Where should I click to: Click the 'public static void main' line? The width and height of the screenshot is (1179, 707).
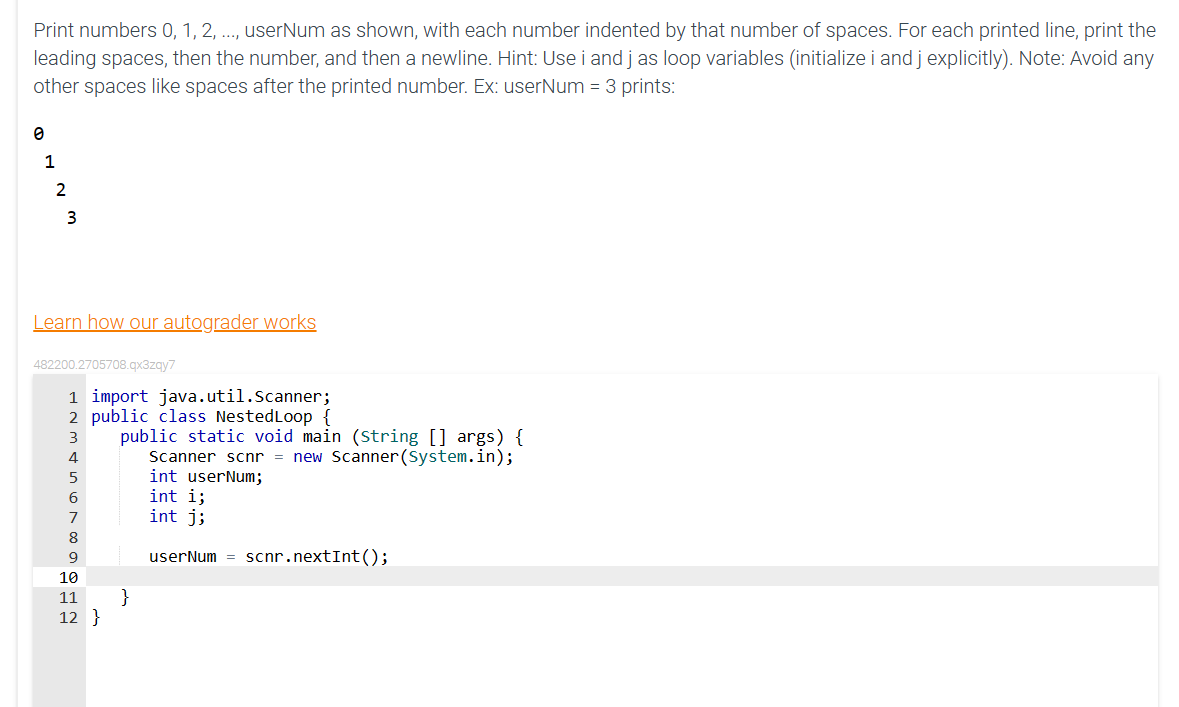[322, 437]
